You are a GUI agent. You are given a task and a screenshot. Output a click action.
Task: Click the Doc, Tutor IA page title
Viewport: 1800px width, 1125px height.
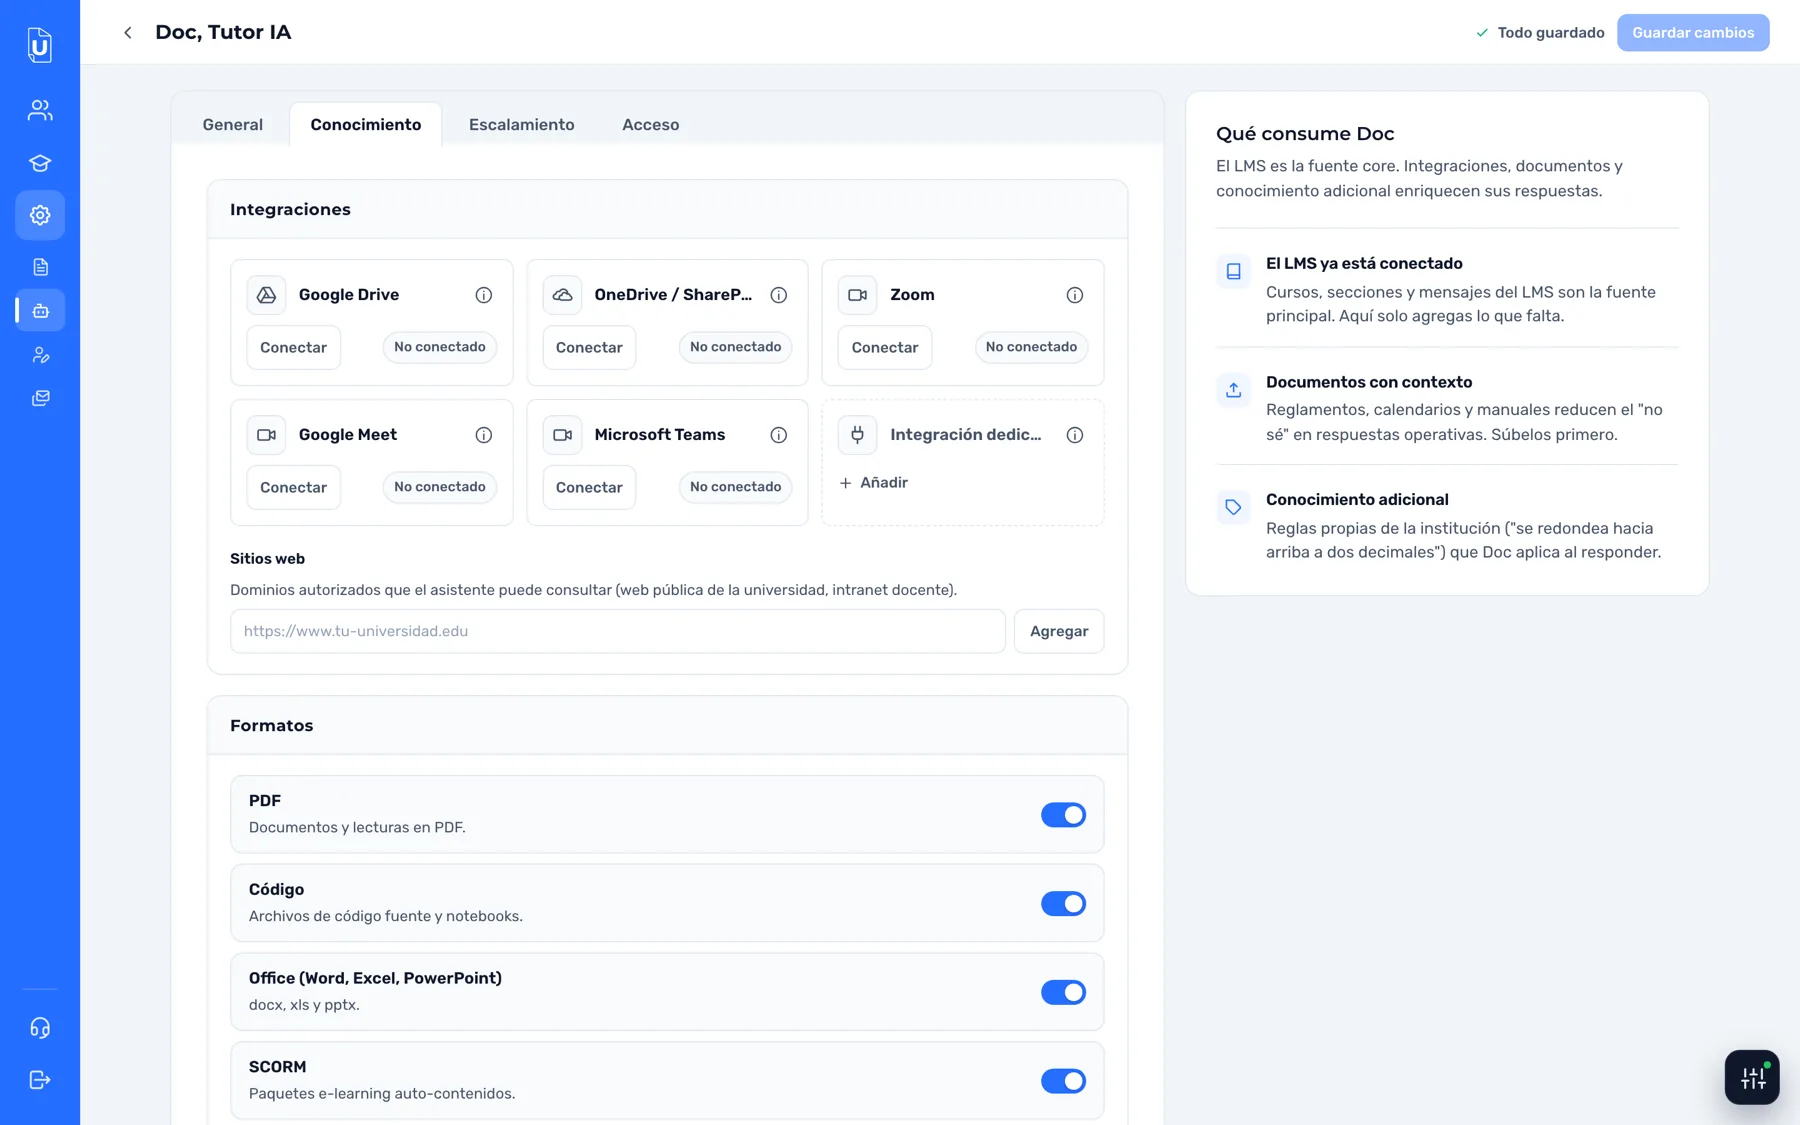point(223,33)
